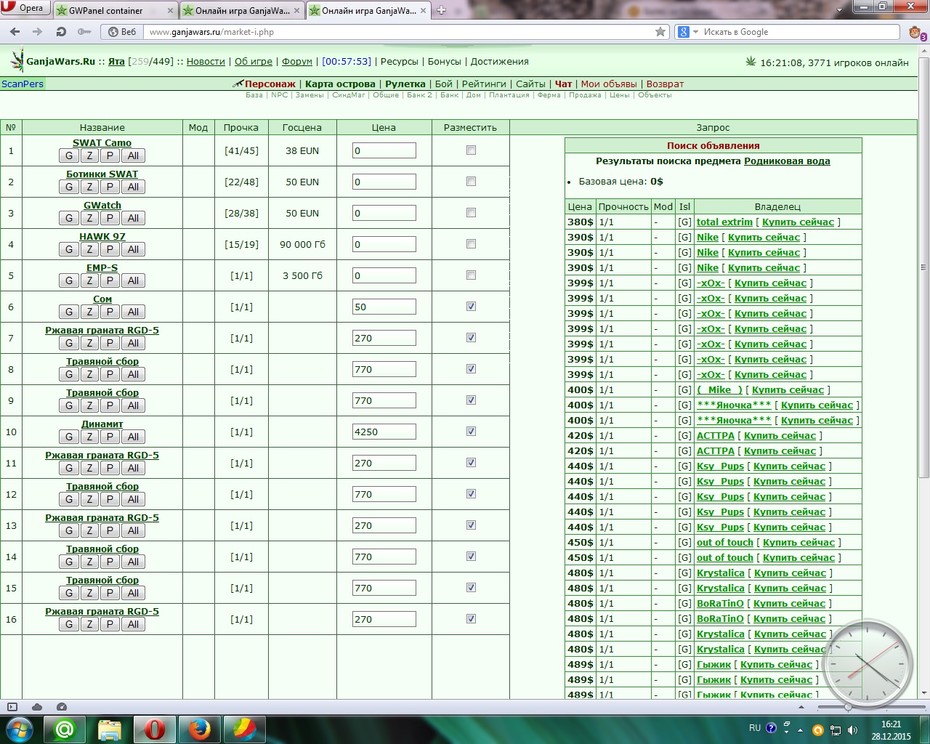Click Купить сейчас for total extrim offer
The image size is (930, 744).
point(798,222)
